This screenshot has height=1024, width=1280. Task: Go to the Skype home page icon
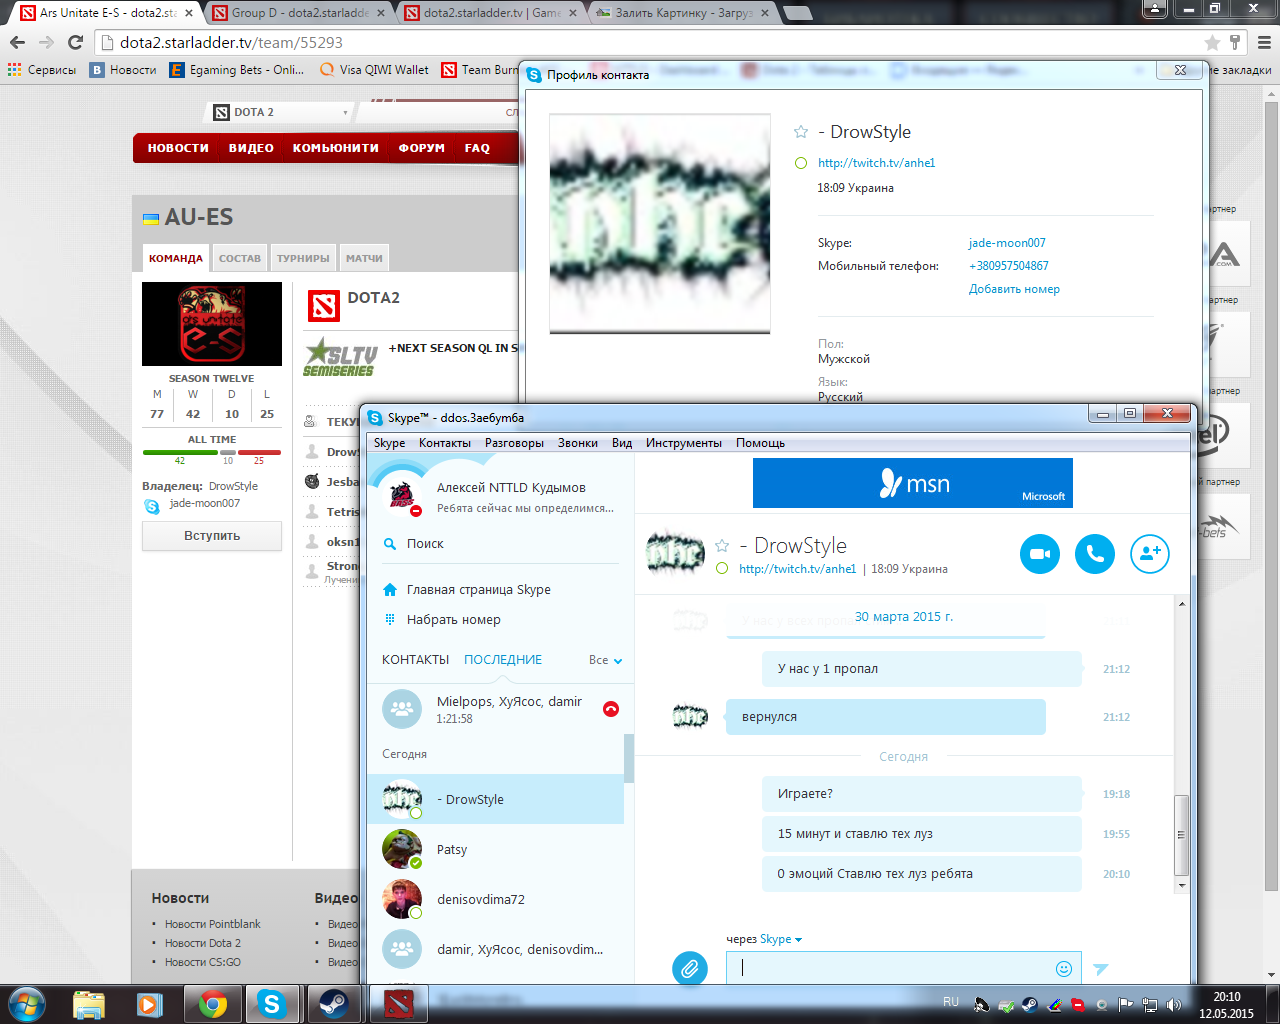390,590
